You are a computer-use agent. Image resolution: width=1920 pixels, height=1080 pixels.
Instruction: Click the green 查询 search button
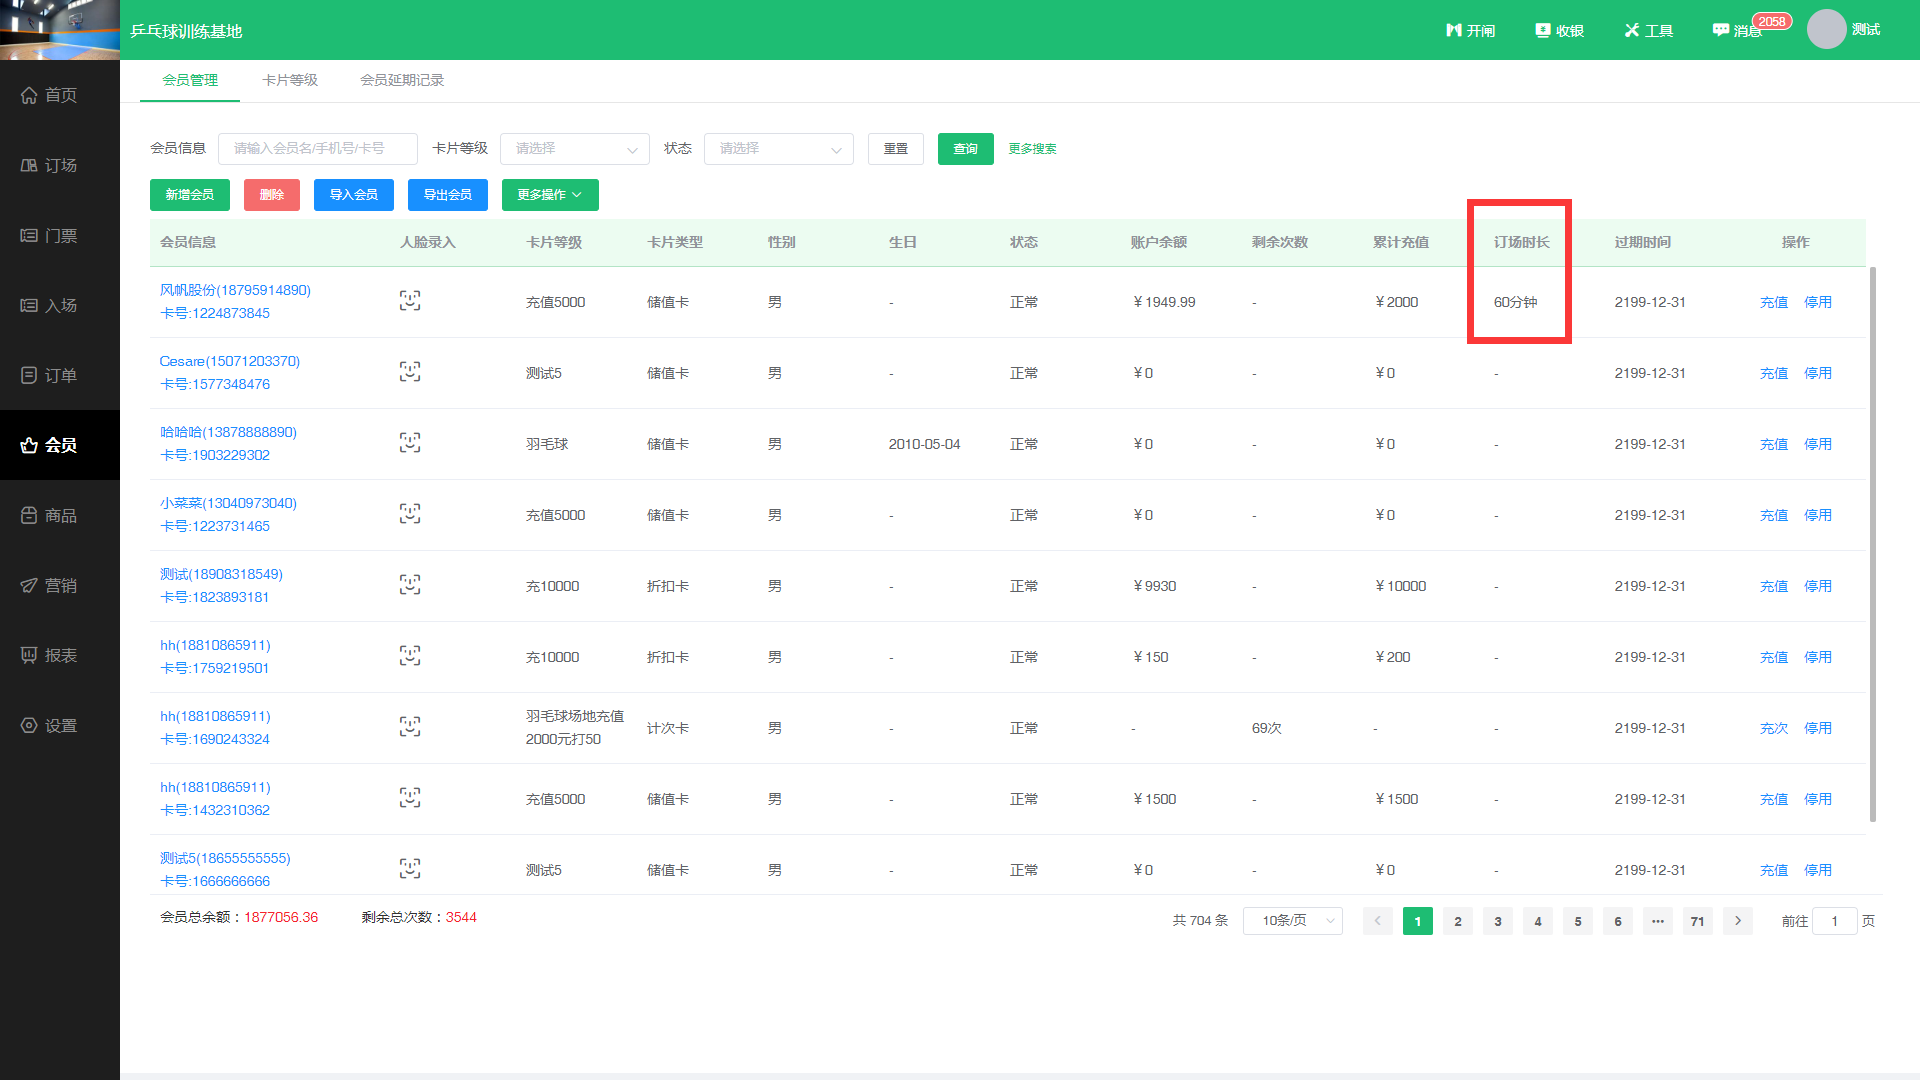click(x=965, y=149)
